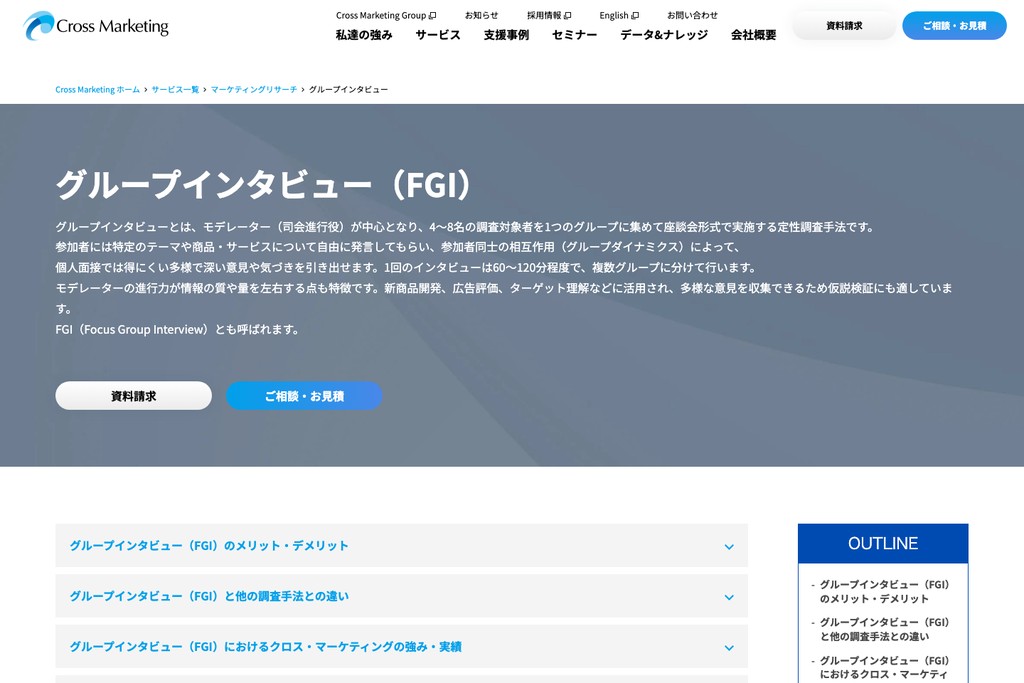Click 資料請求 button in hero banner
Image resolution: width=1024 pixels, height=683 pixels.
[x=133, y=396]
